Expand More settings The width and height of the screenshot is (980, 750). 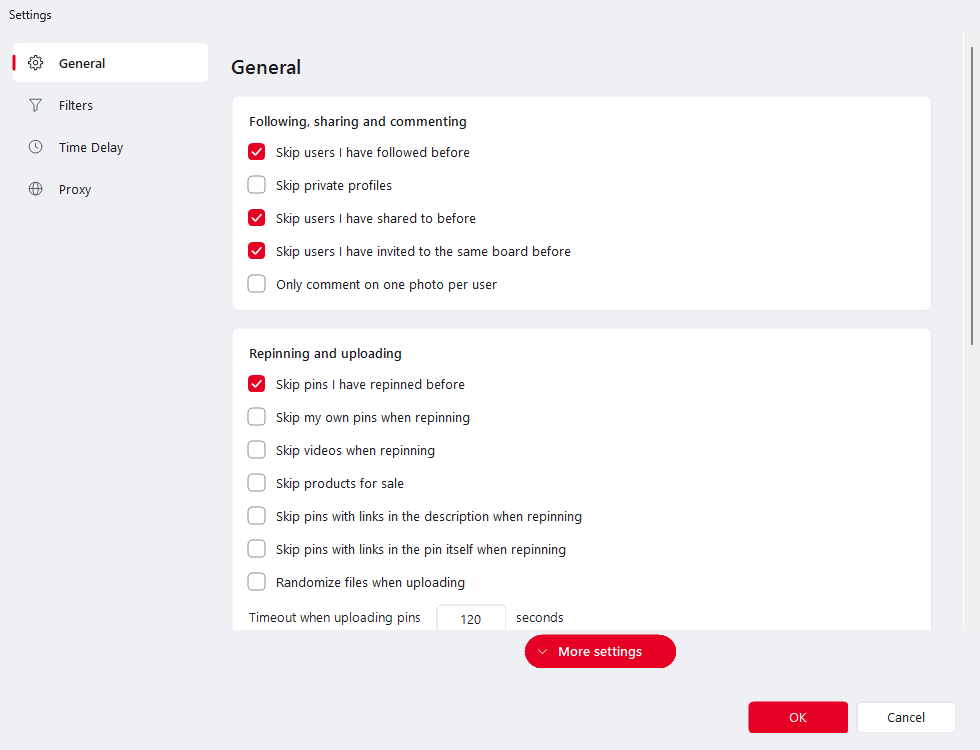(x=600, y=651)
